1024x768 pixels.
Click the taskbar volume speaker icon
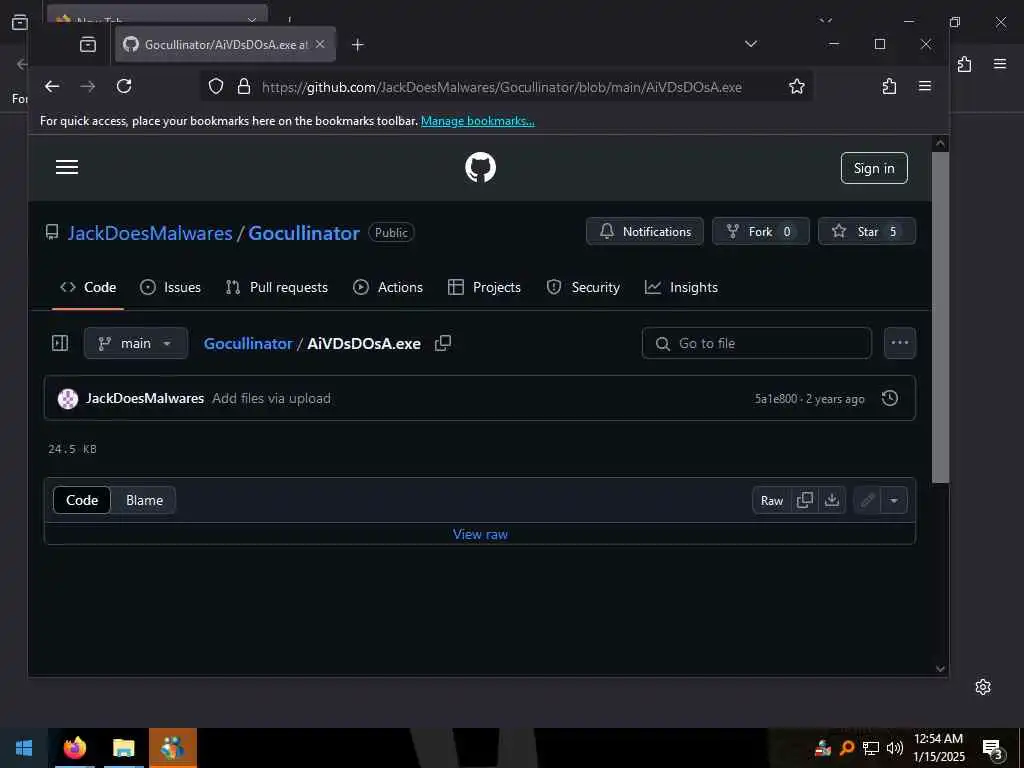point(895,748)
